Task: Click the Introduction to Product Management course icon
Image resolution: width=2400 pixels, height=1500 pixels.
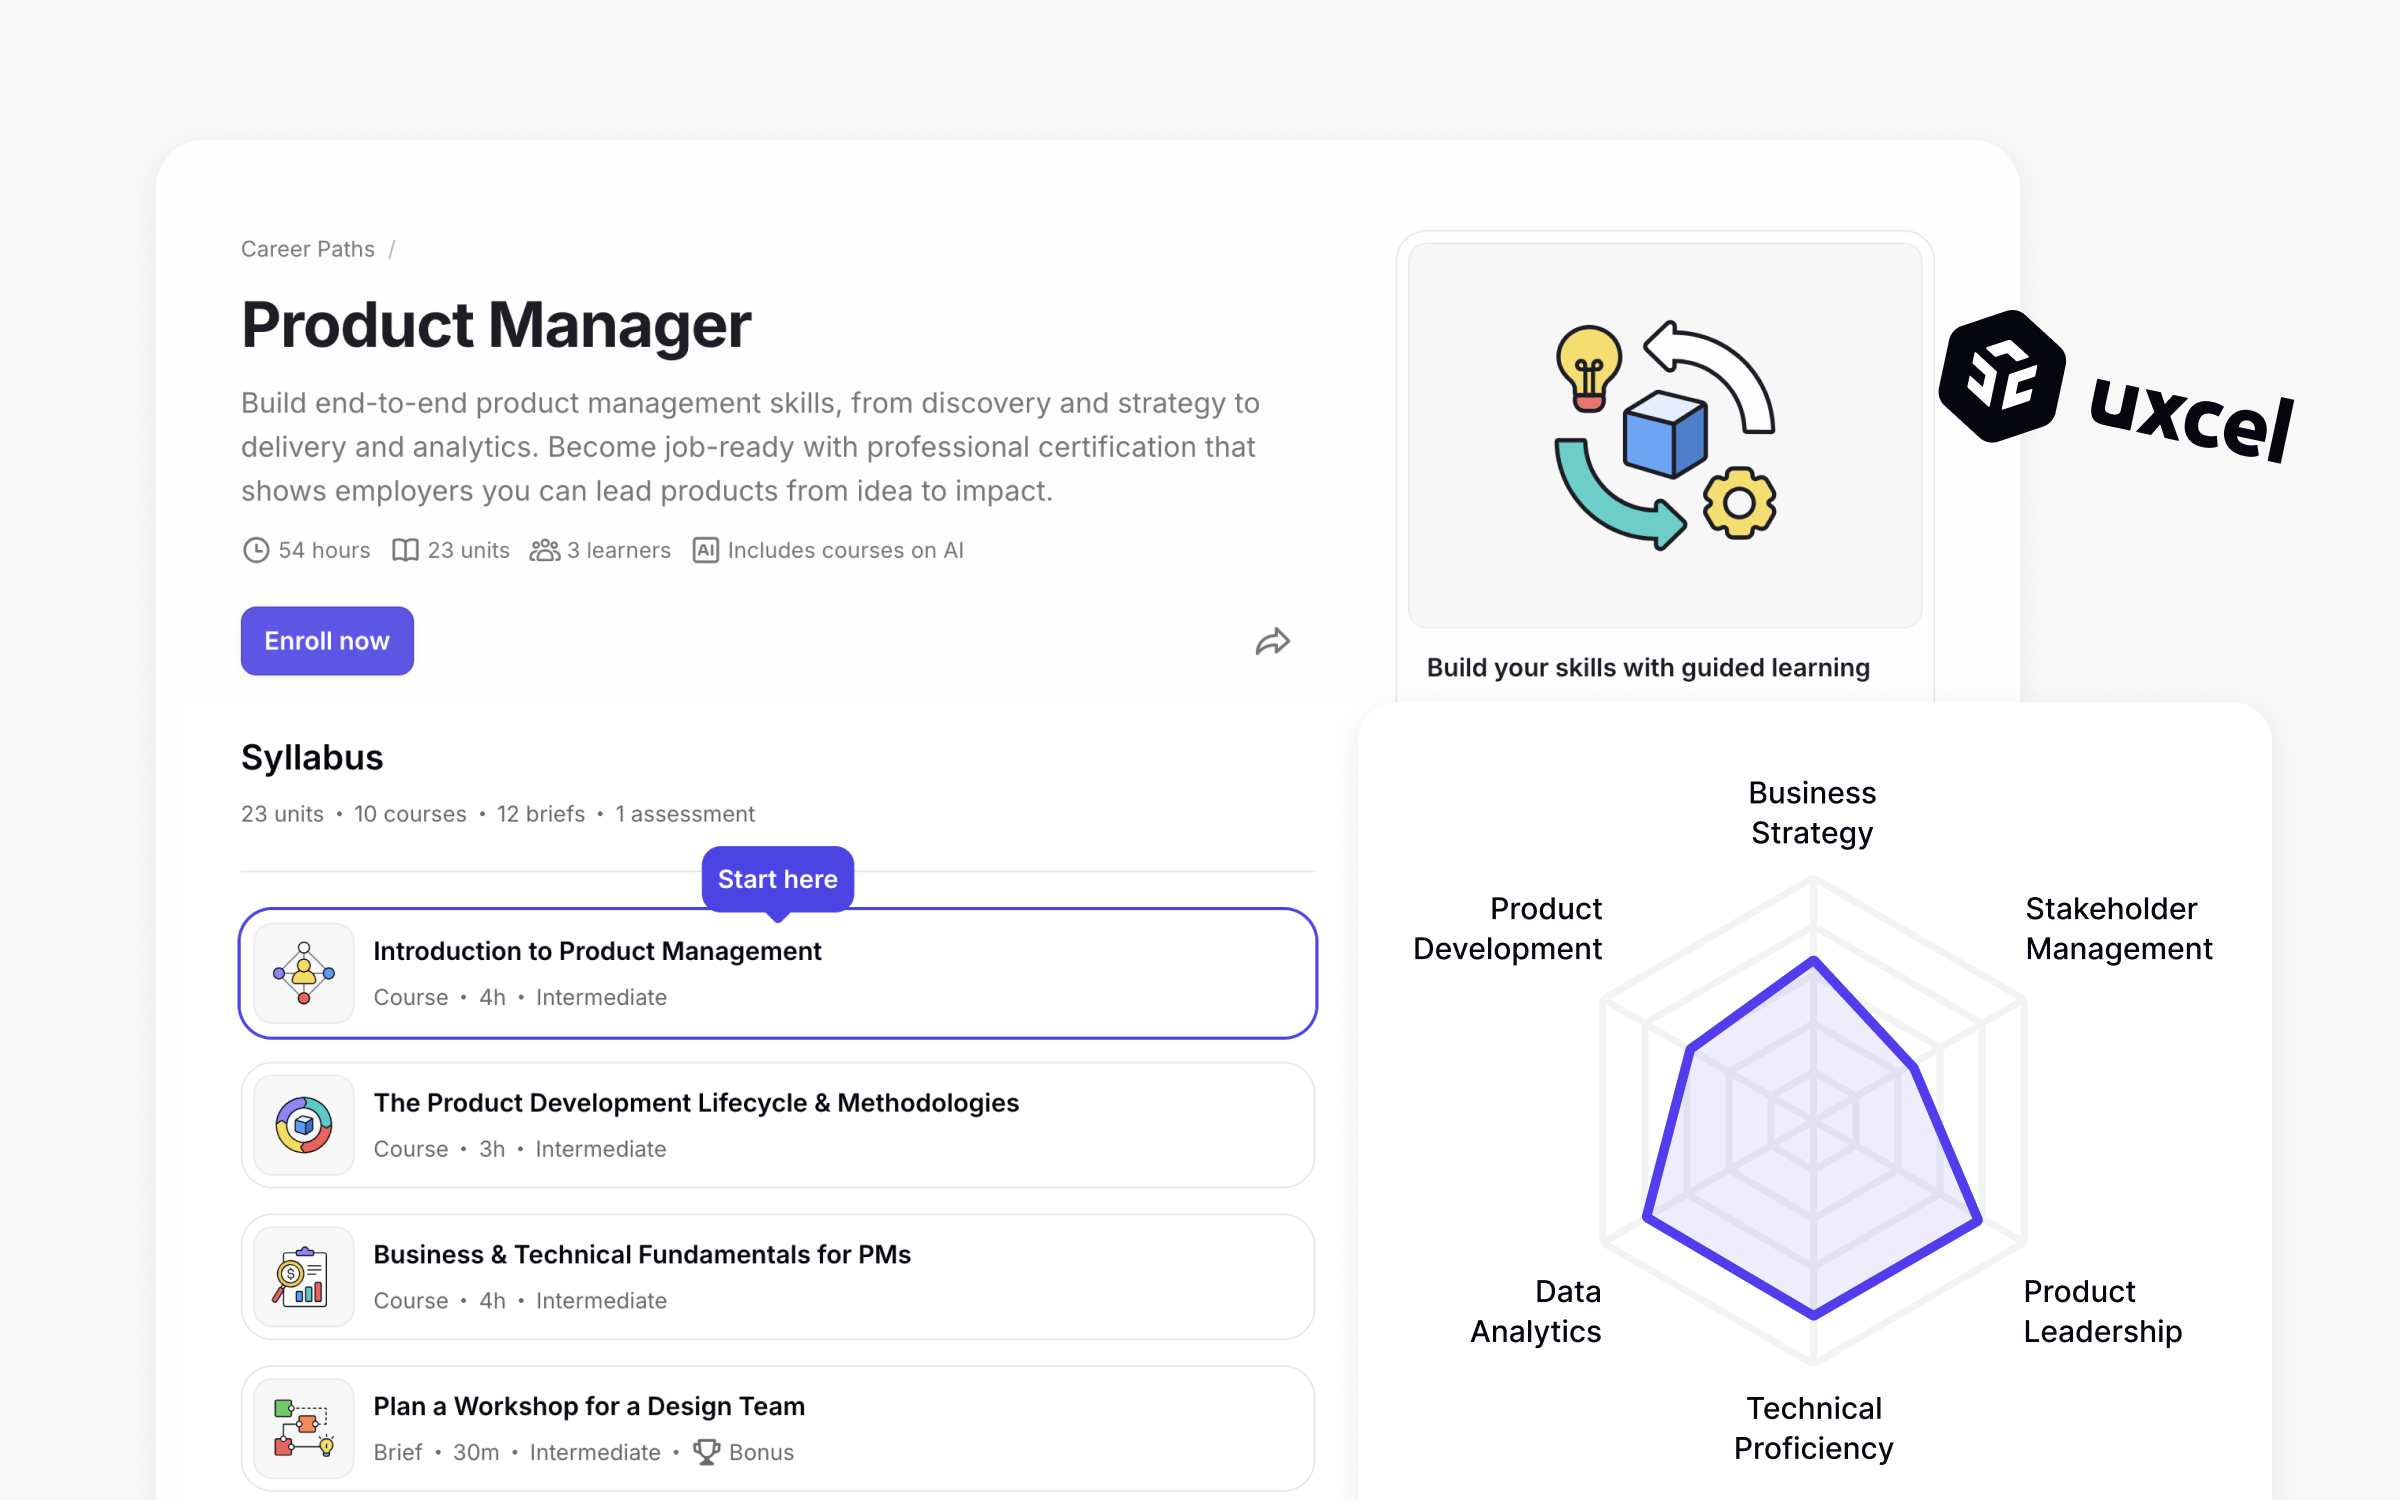Action: [302, 972]
